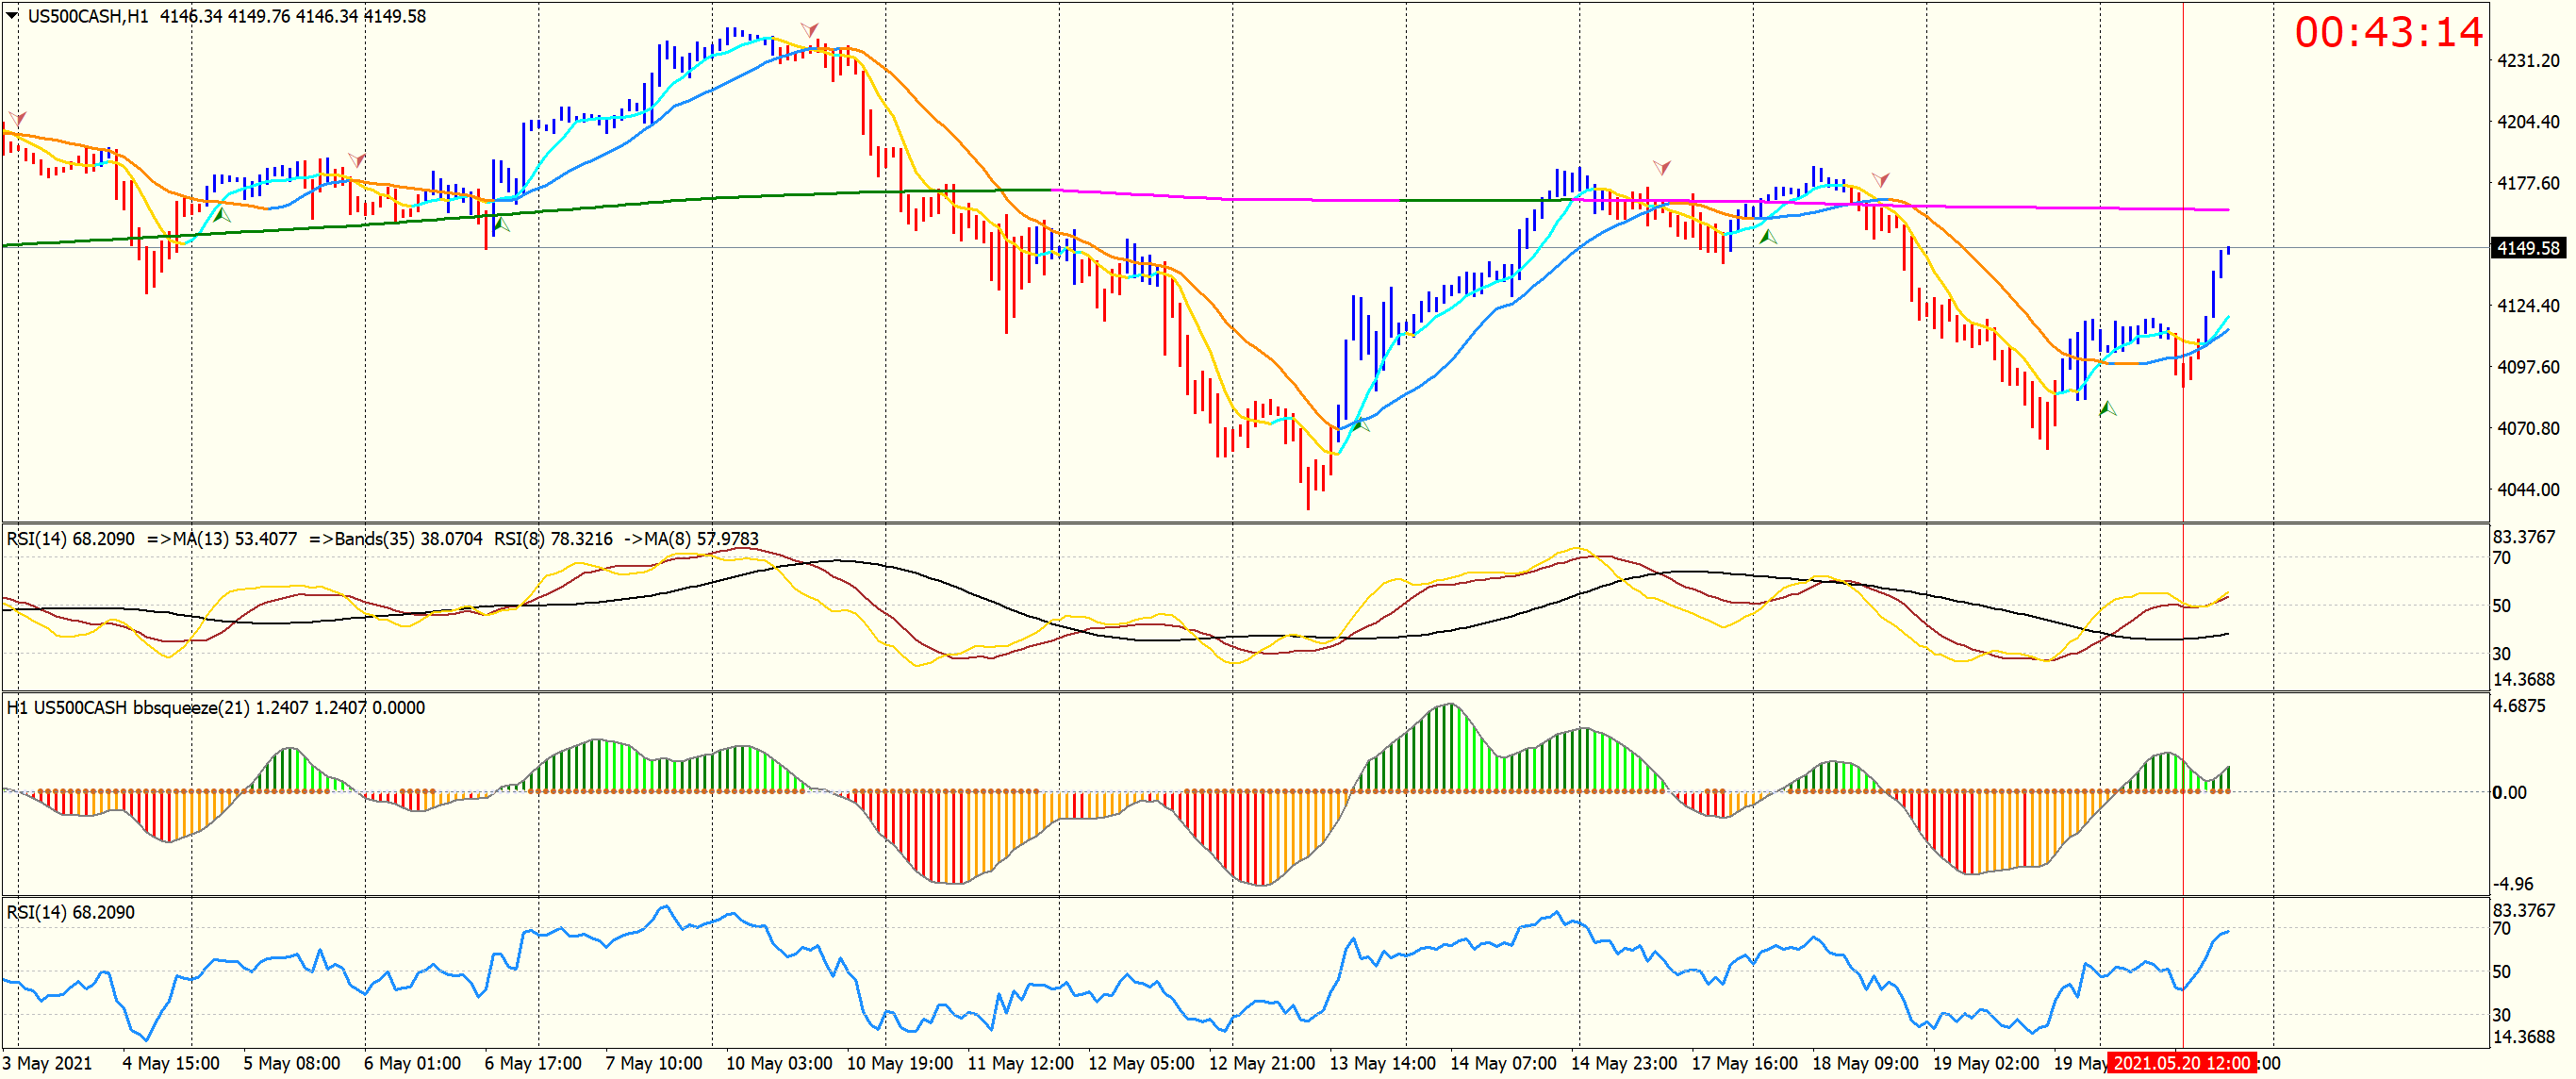Click RSI(14) =>MA(13) indicator label text
2576x1079 pixels.
(x=150, y=539)
